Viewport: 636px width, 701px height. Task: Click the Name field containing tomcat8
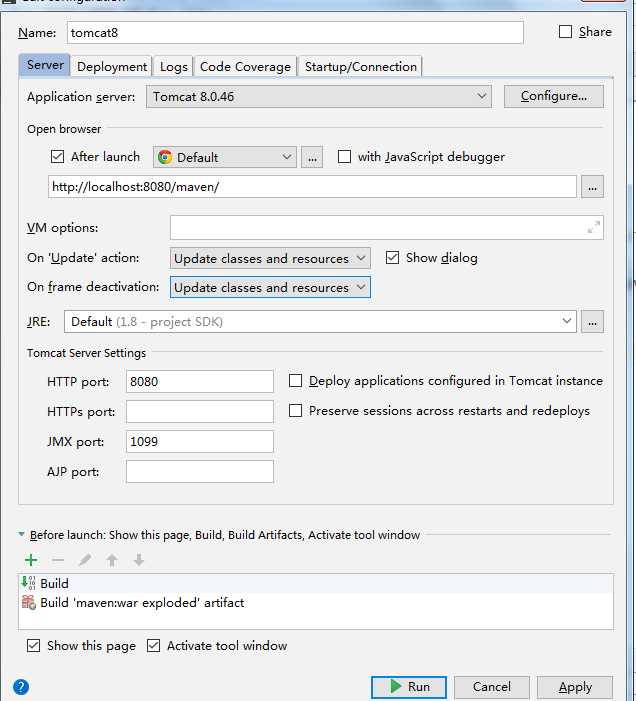coord(295,33)
